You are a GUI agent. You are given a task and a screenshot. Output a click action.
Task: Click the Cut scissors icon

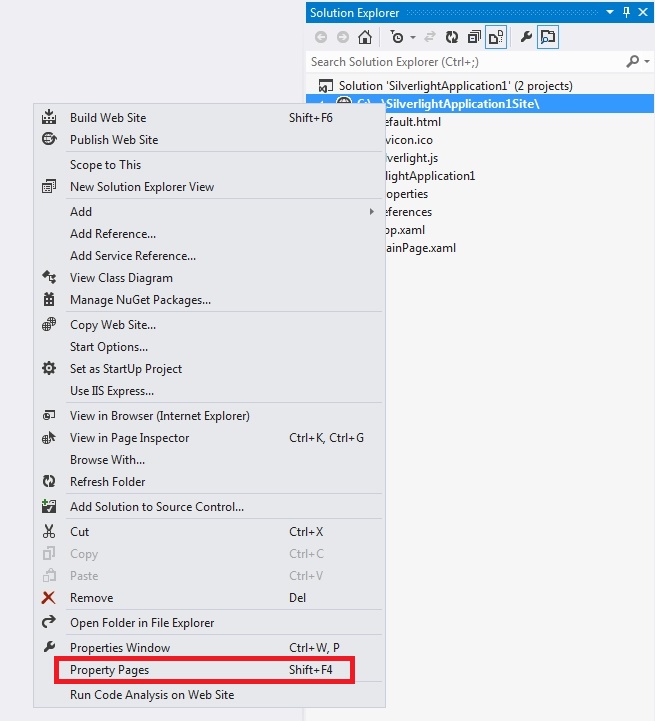pos(49,532)
